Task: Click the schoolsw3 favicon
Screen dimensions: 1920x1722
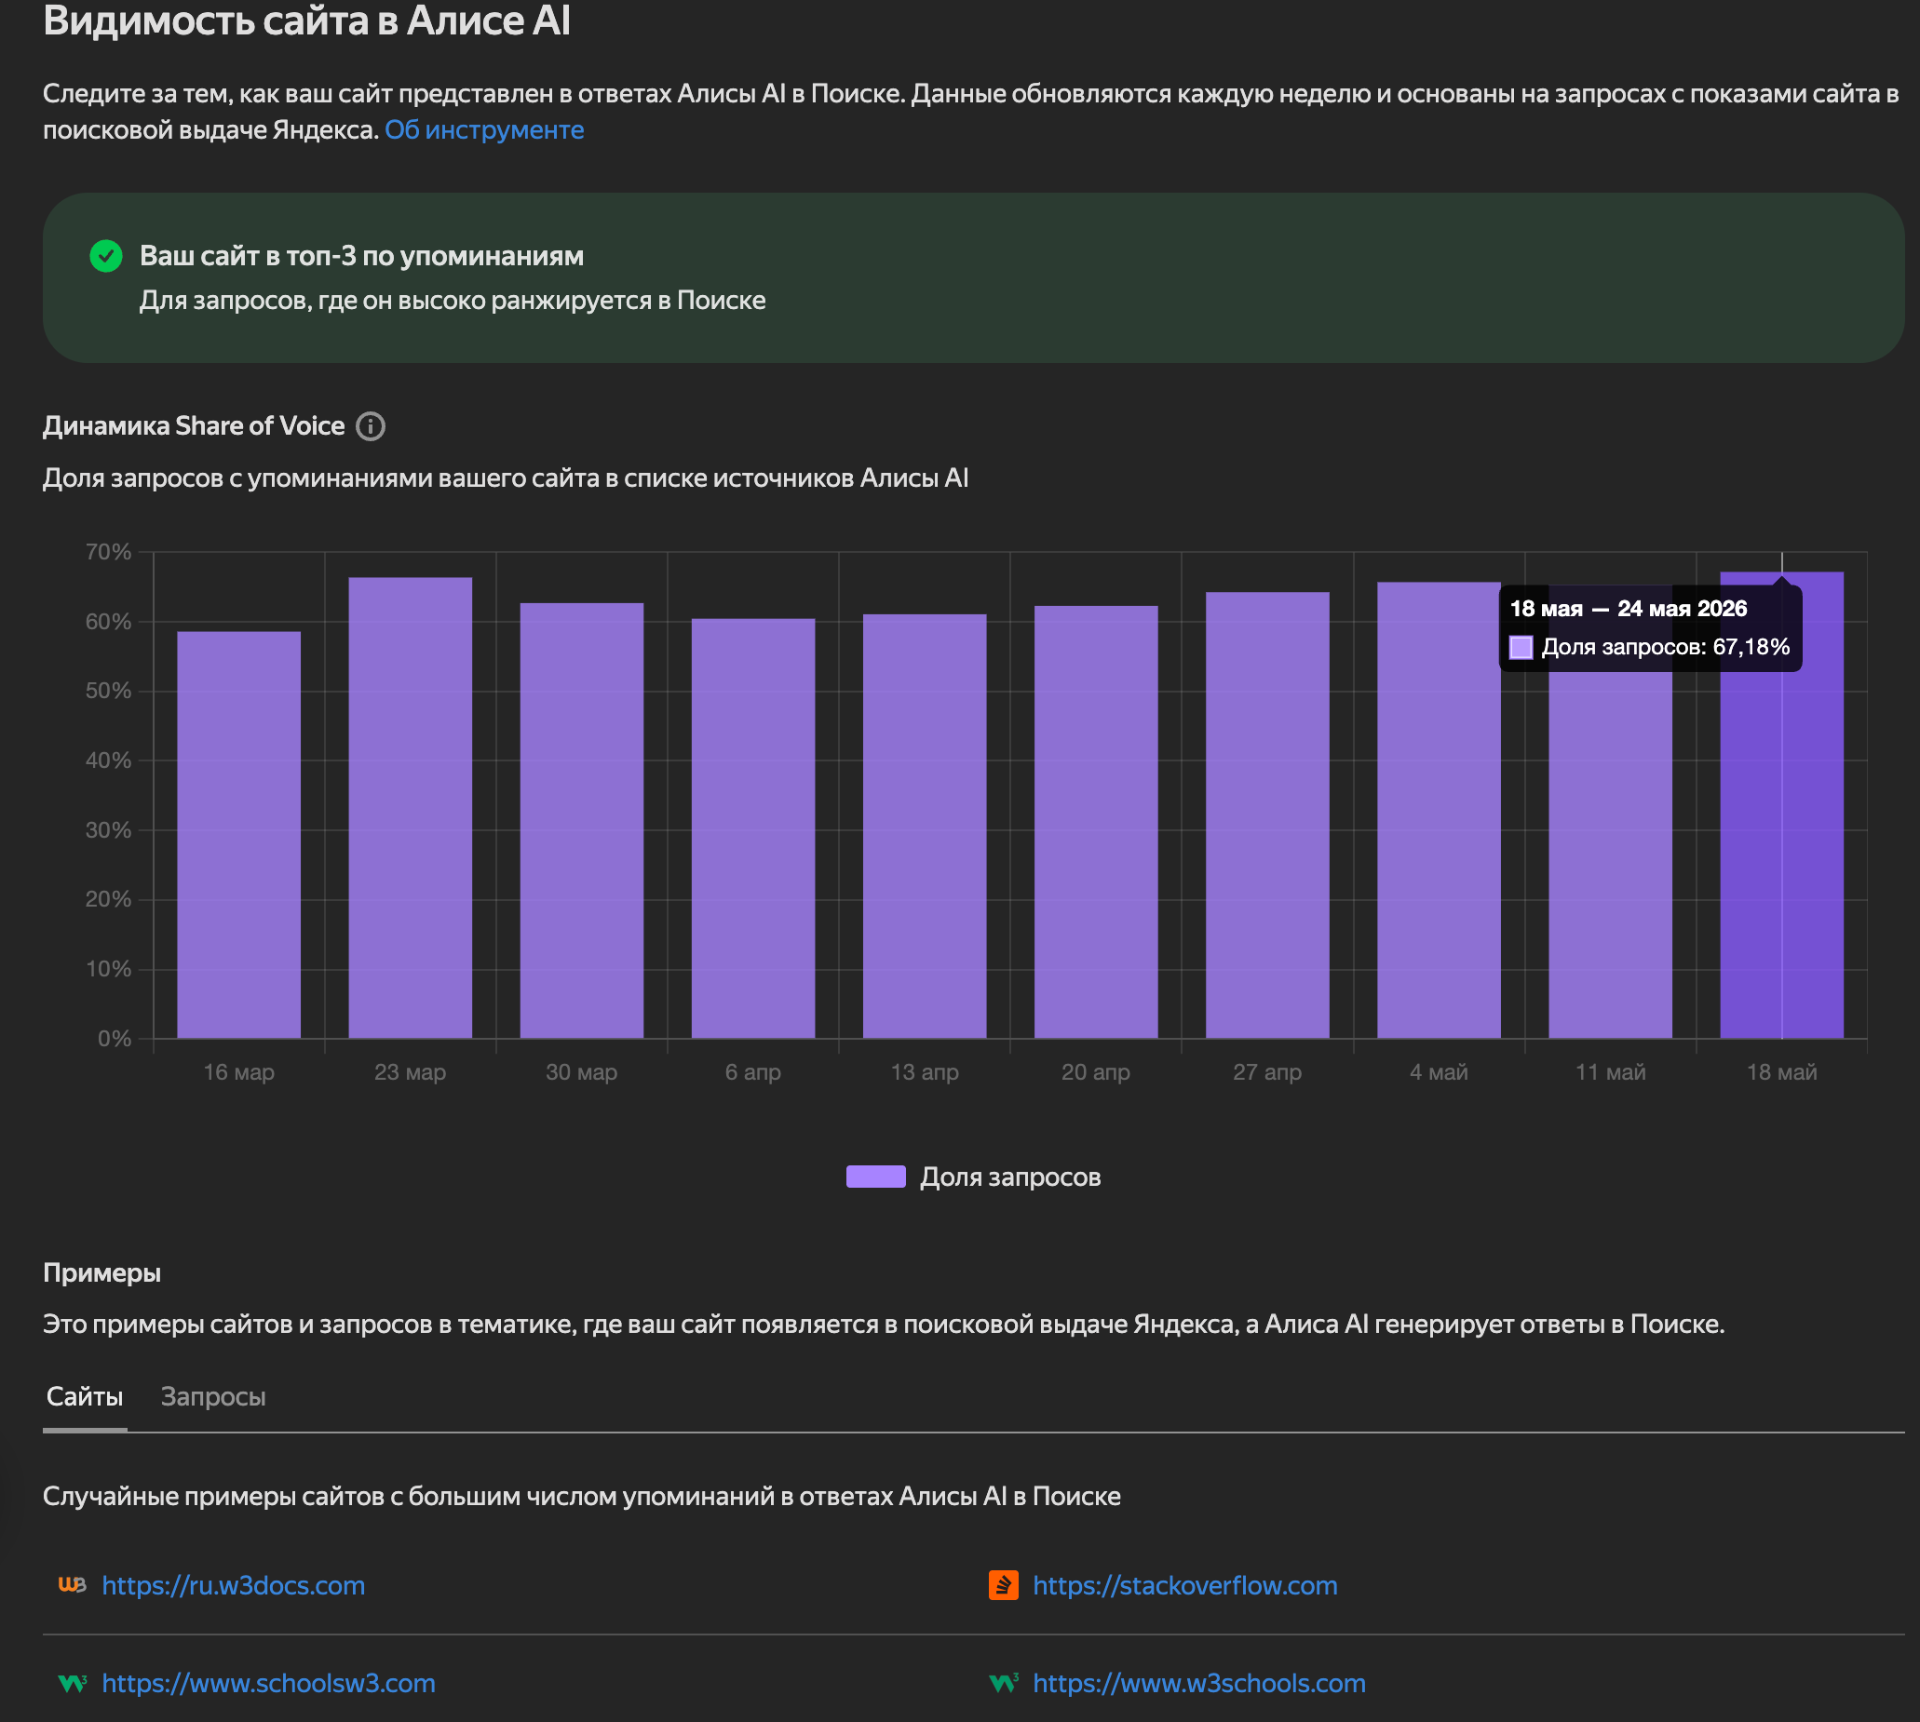Action: coord(72,1683)
